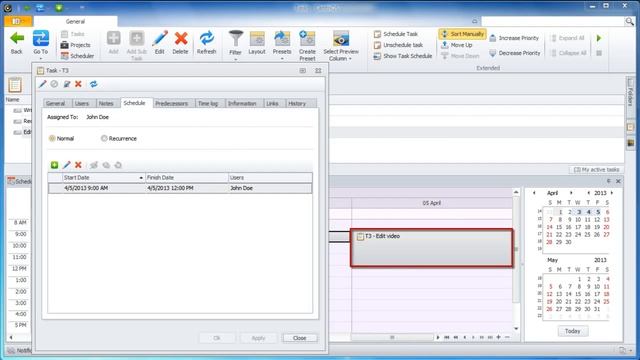Click Finish Date column header
The width and height of the screenshot is (640, 360).
pyautogui.click(x=187, y=178)
